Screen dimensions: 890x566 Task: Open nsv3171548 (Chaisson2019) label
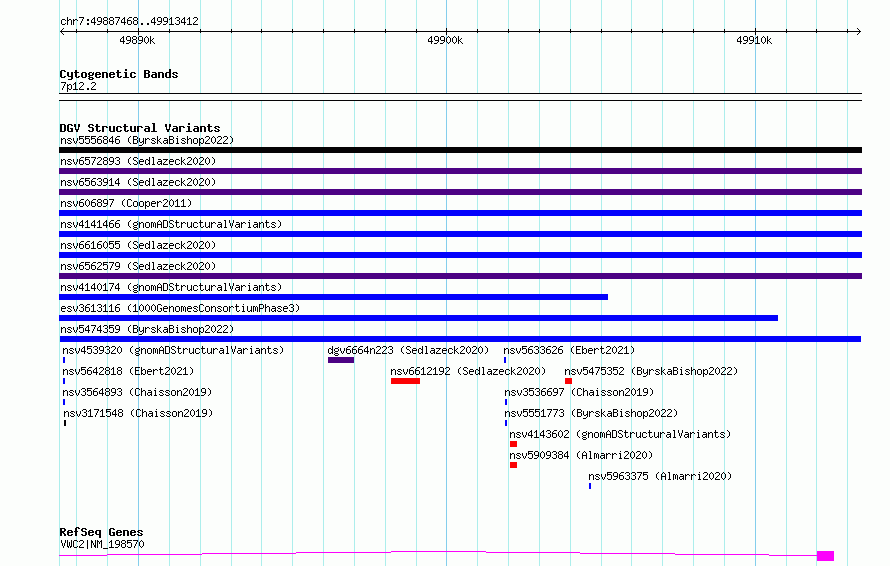(138, 413)
